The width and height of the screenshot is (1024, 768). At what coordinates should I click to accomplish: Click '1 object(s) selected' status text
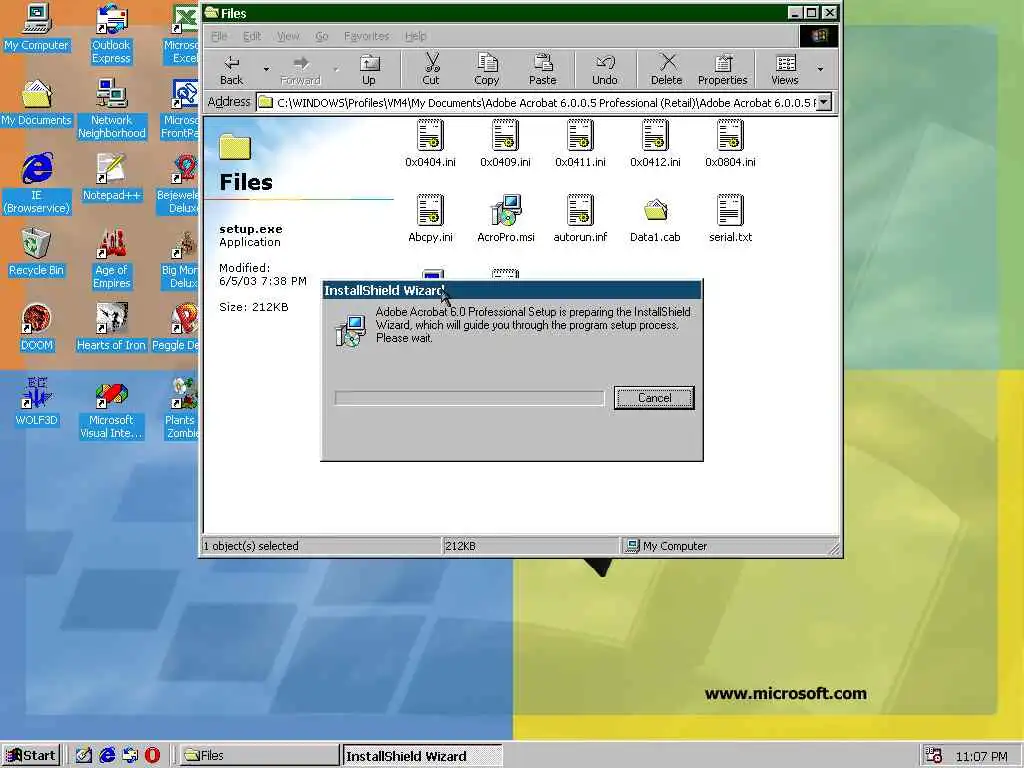point(251,546)
